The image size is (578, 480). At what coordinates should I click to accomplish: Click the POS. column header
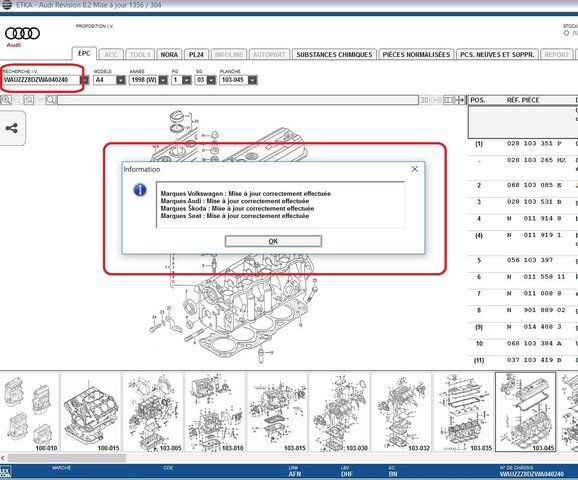tap(478, 100)
